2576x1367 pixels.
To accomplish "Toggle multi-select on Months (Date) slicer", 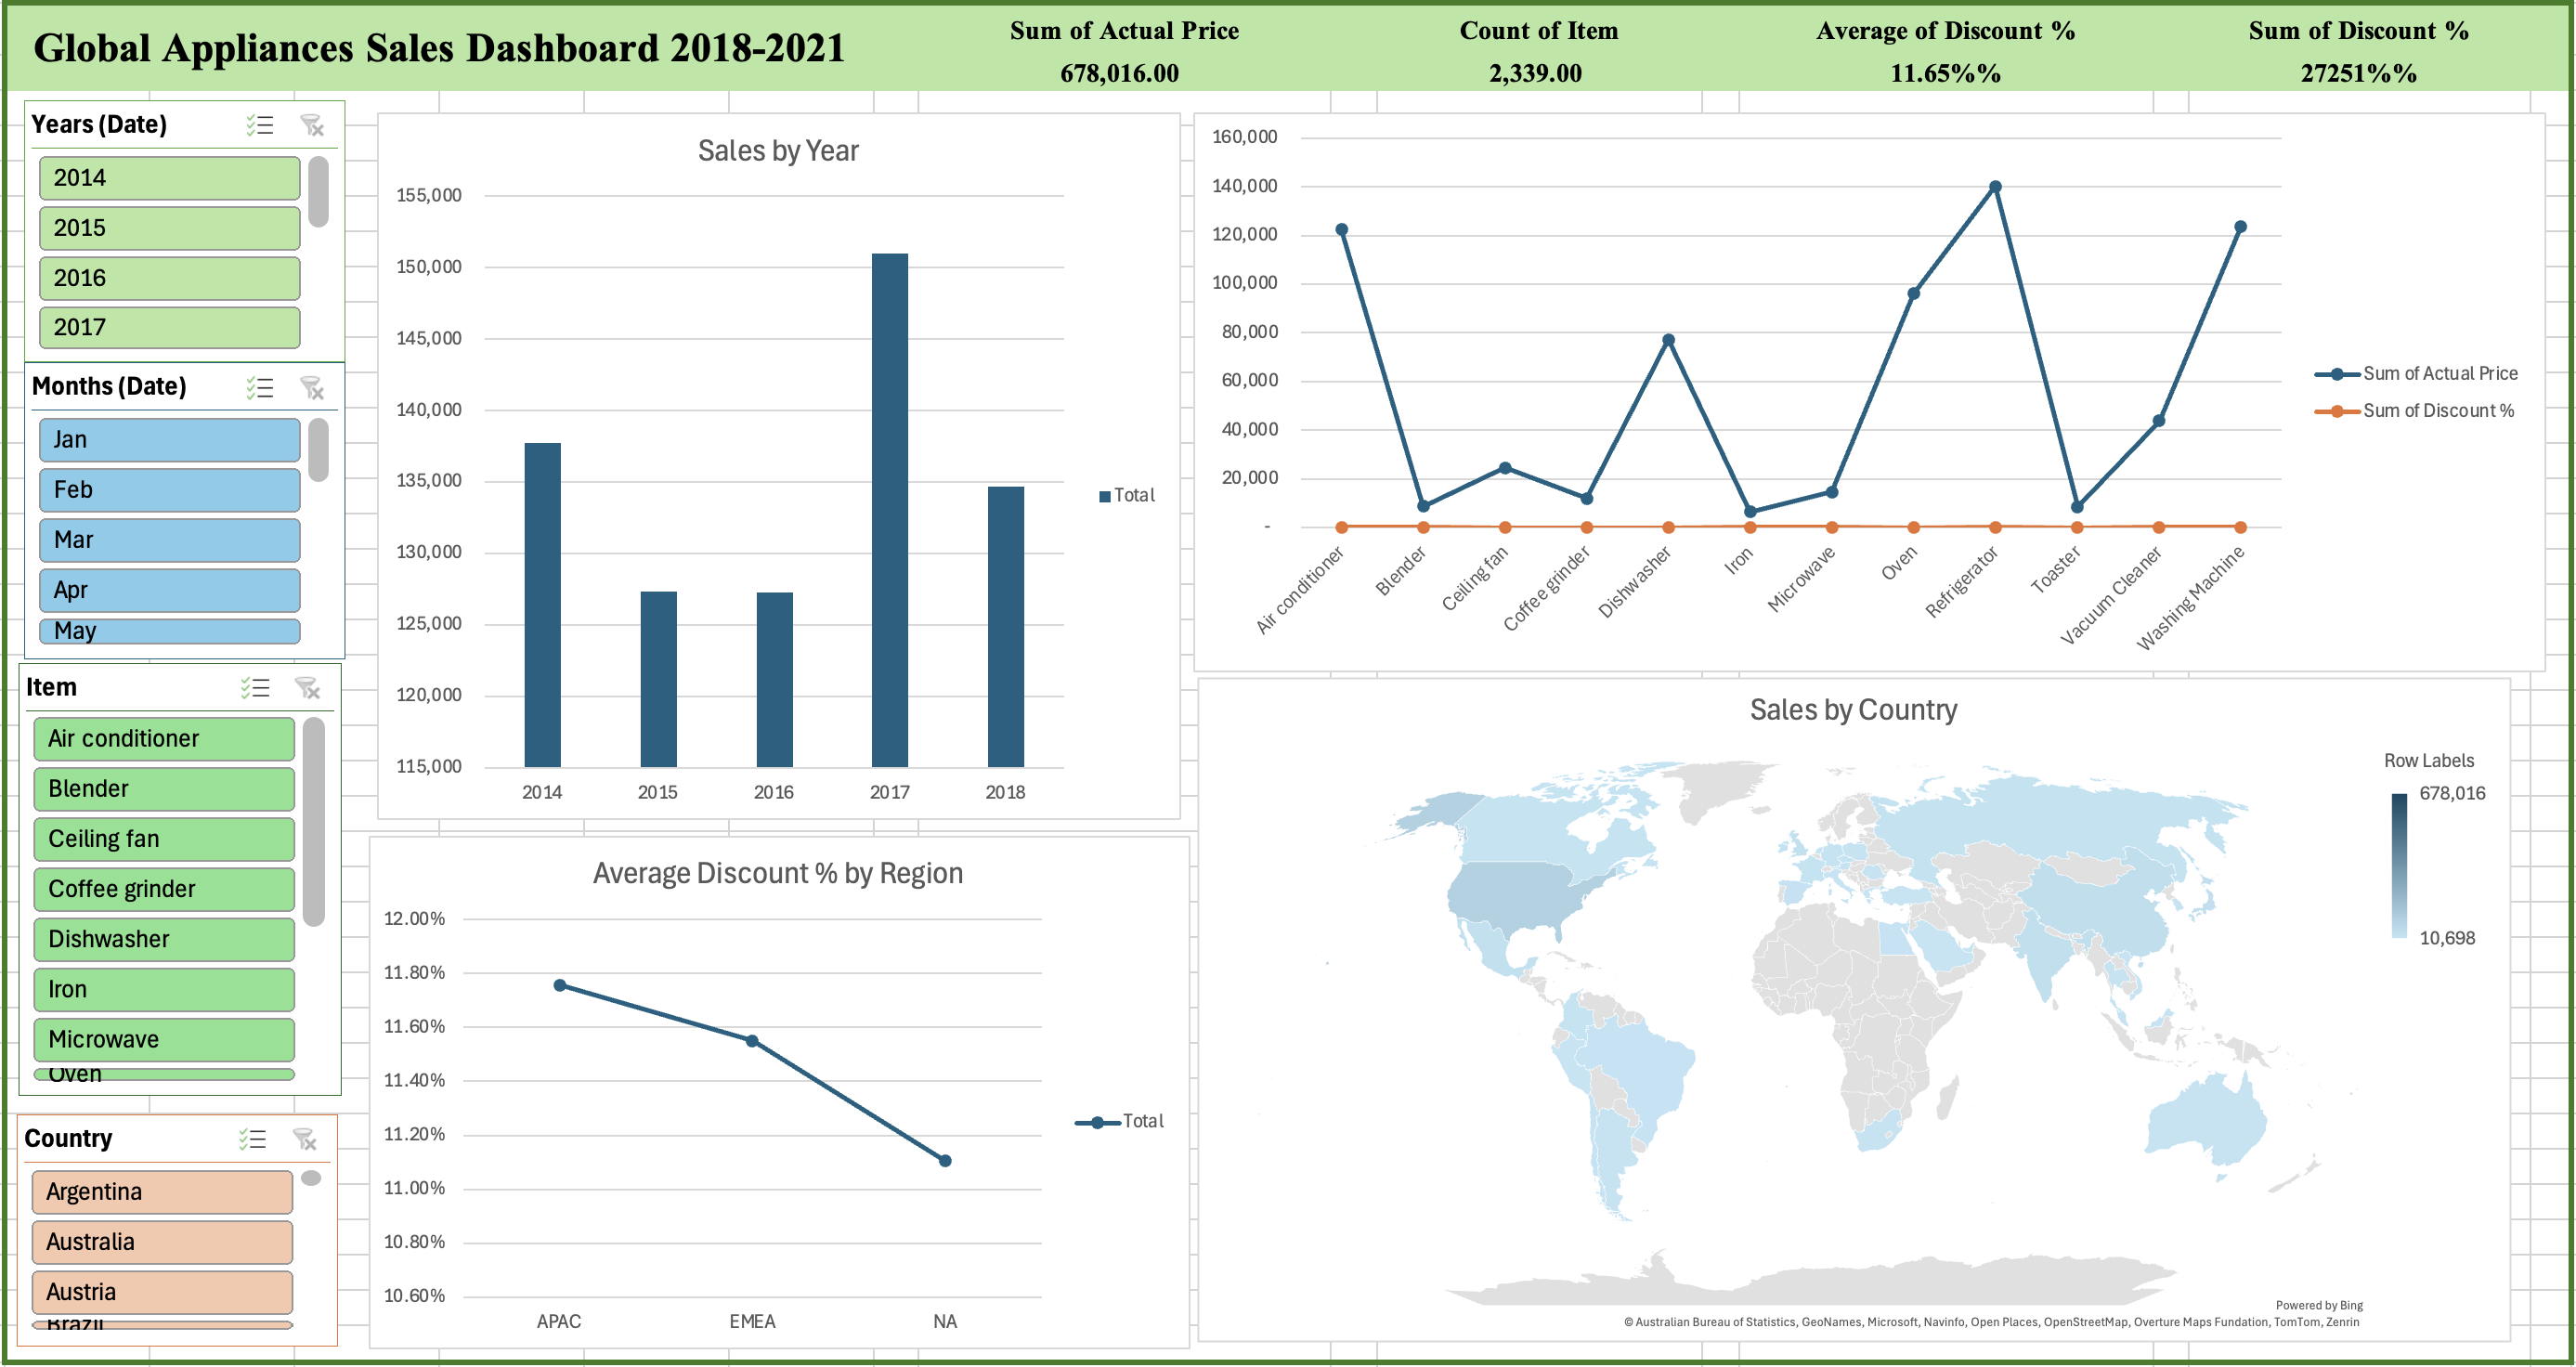I will coord(260,387).
